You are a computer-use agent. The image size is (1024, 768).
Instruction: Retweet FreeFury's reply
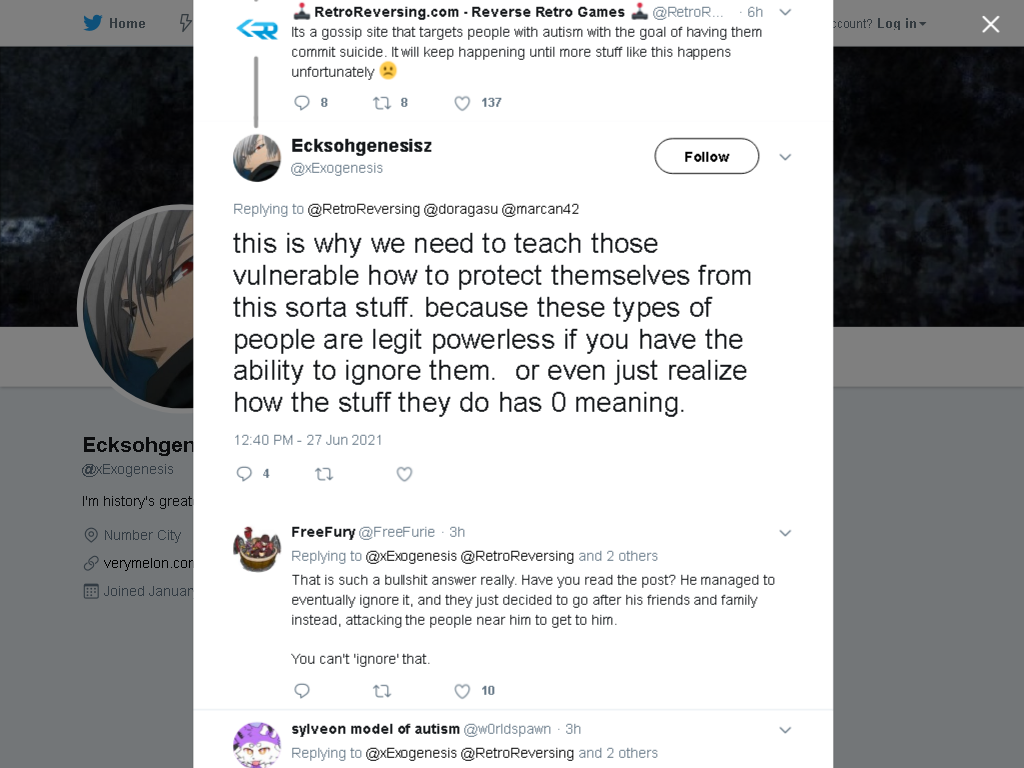pos(382,691)
